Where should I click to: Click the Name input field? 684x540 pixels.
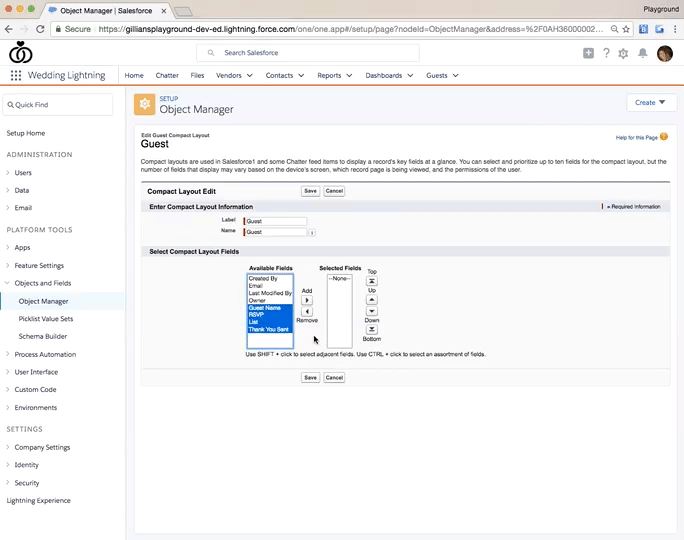click(275, 232)
